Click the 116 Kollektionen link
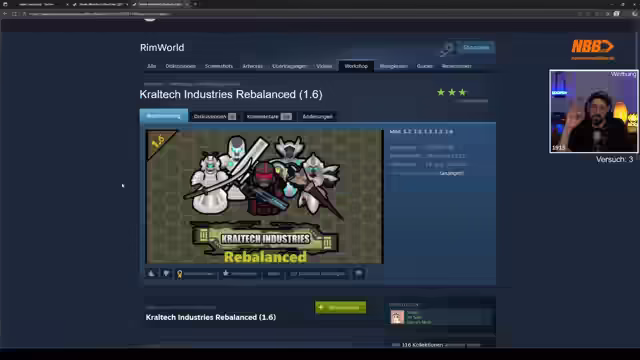The image size is (640, 360). tap(422, 345)
